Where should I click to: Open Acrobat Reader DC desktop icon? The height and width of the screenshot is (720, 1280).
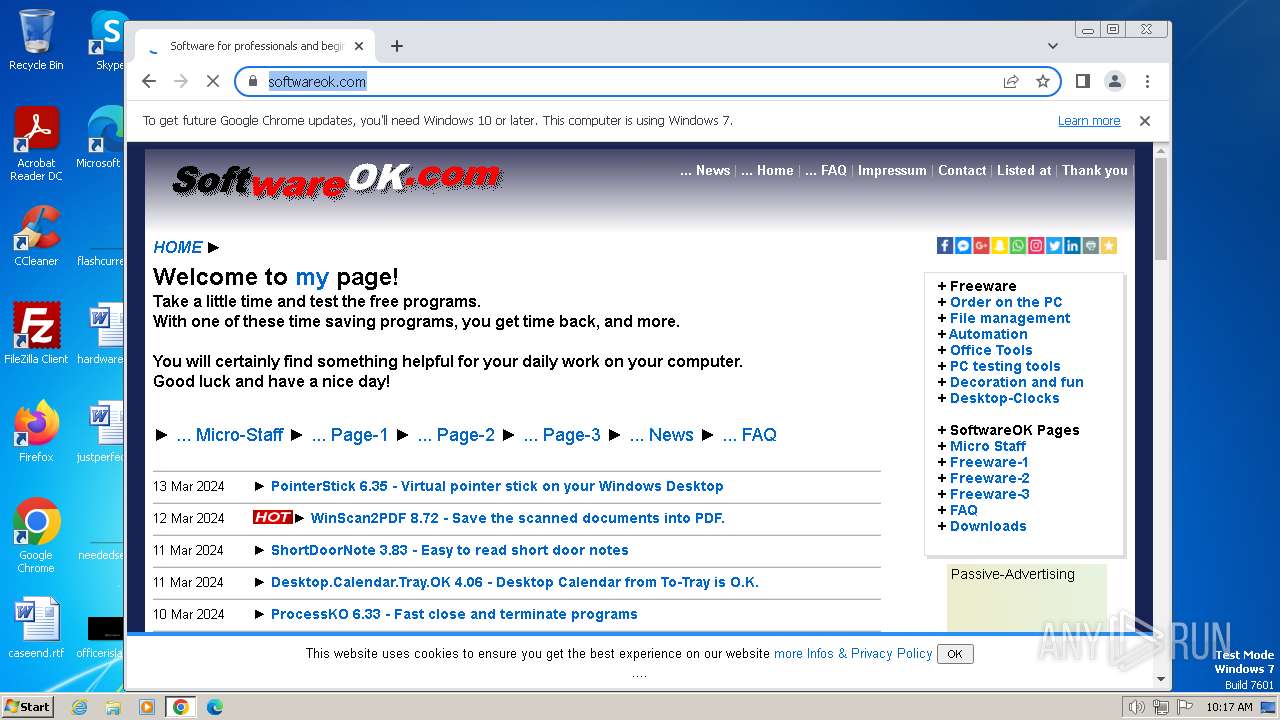point(36,144)
